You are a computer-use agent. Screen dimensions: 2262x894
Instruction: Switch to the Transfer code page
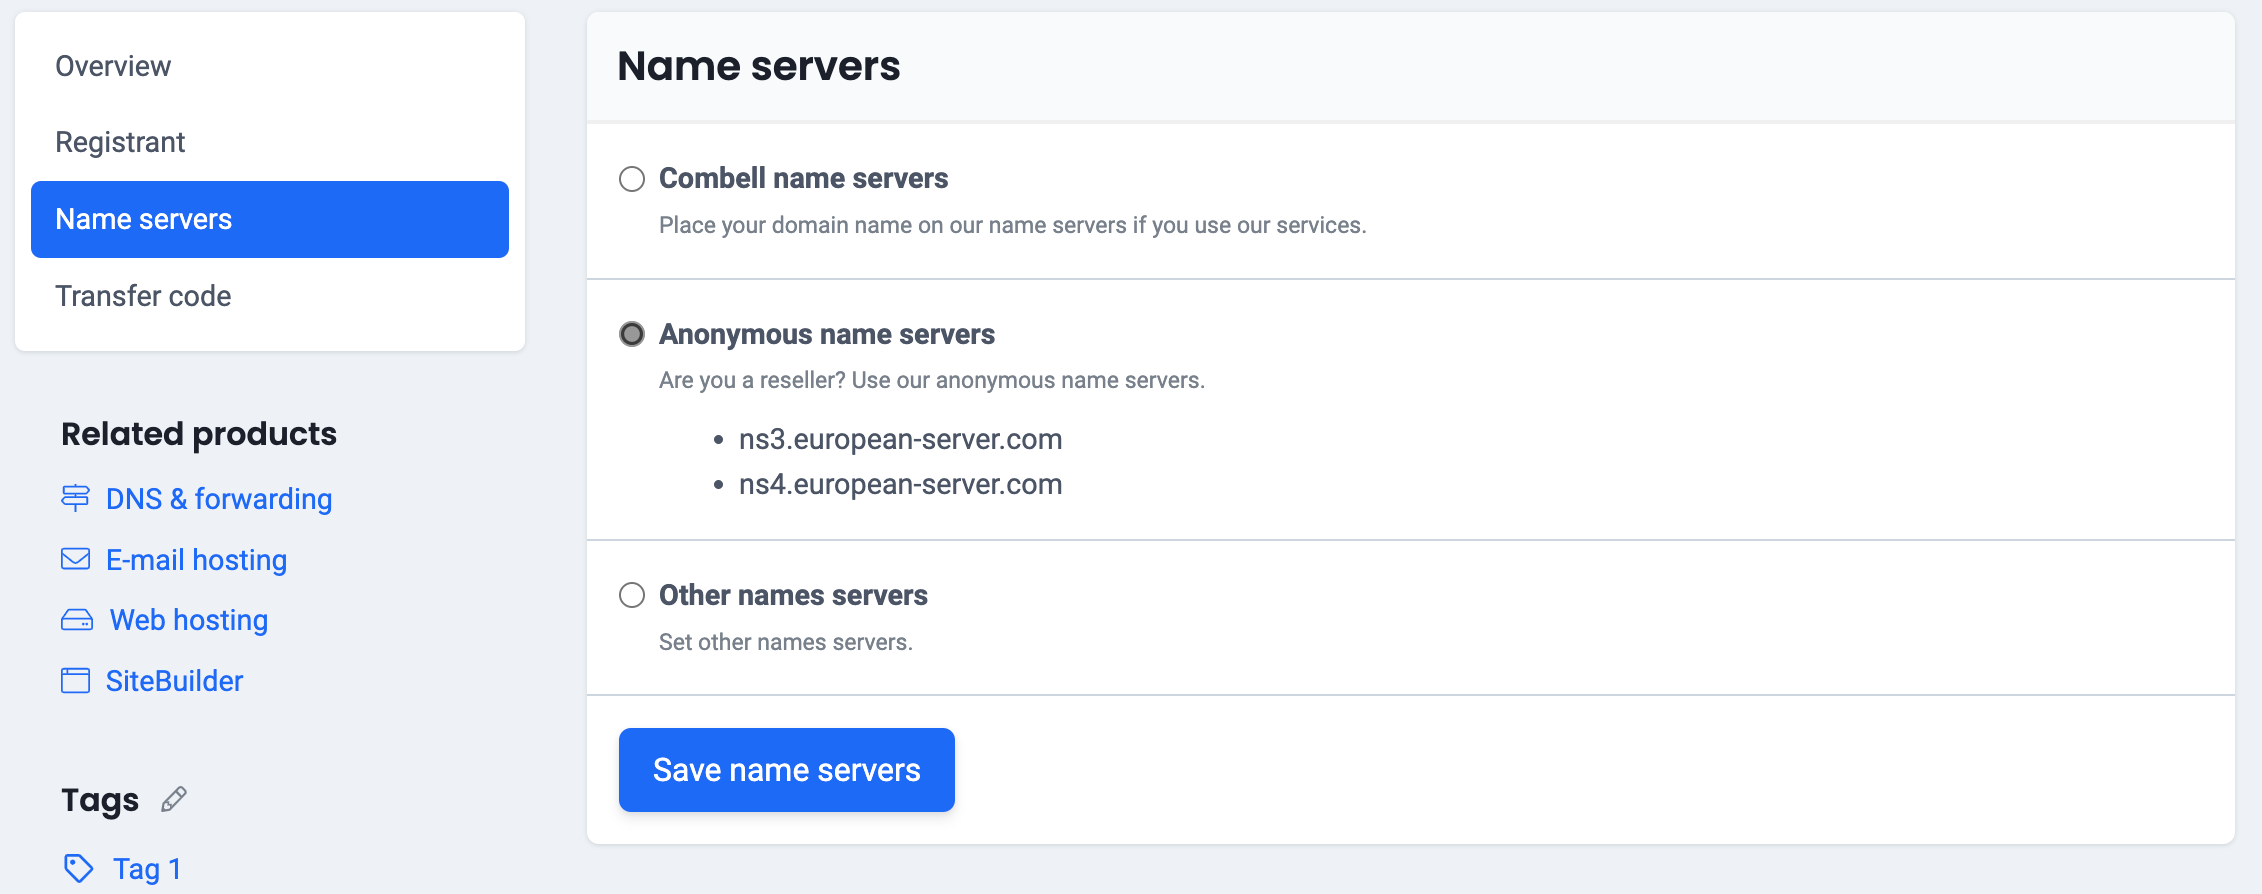[143, 296]
